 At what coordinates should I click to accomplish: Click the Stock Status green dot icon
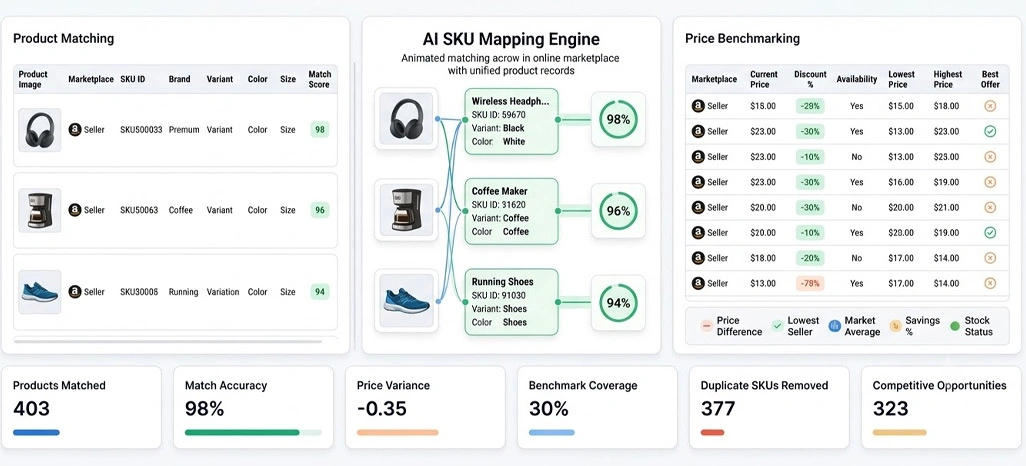pos(955,325)
